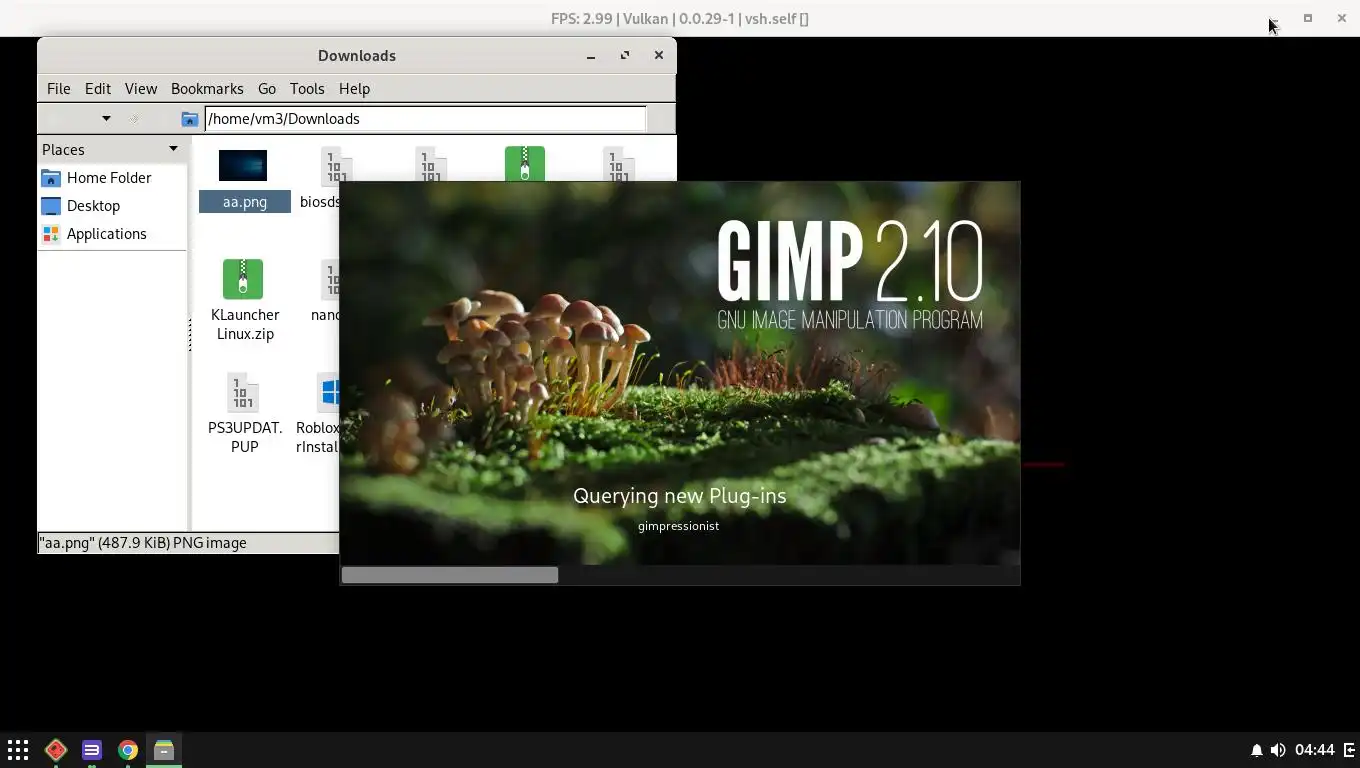
Task: Open the navigation history dropdown arrow
Action: 106,118
